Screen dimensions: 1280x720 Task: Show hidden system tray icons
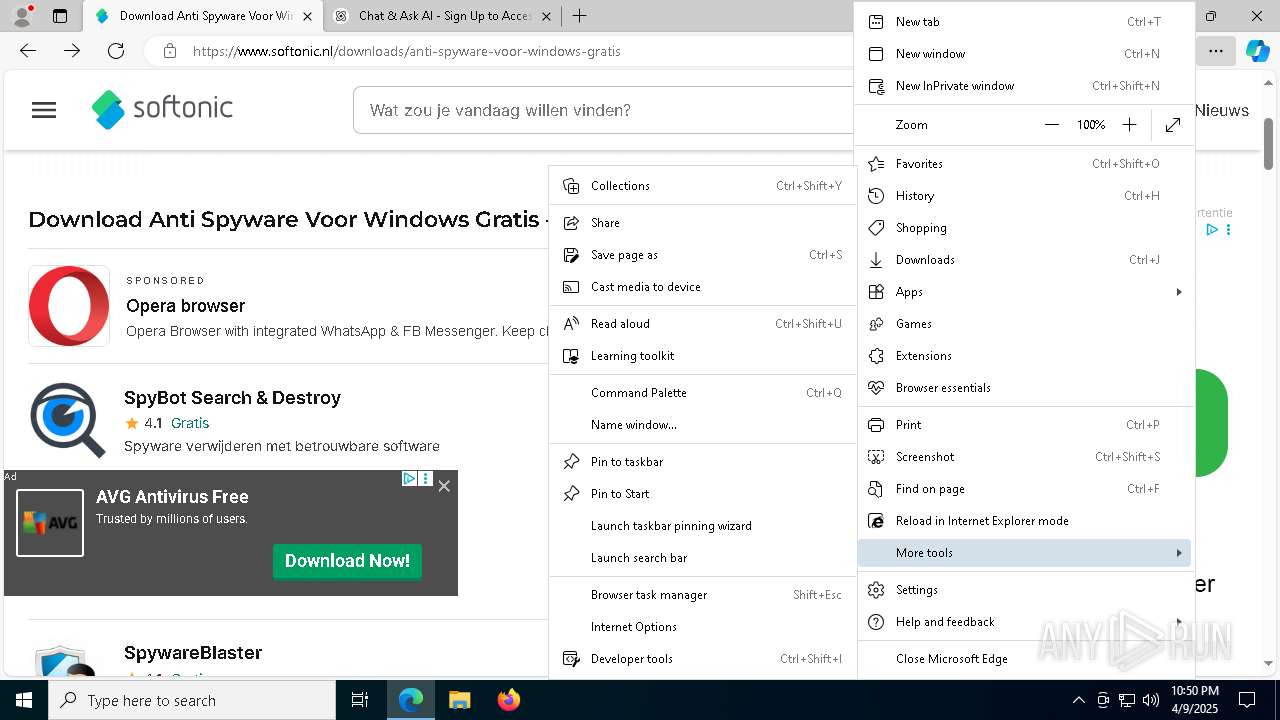click(1078, 700)
